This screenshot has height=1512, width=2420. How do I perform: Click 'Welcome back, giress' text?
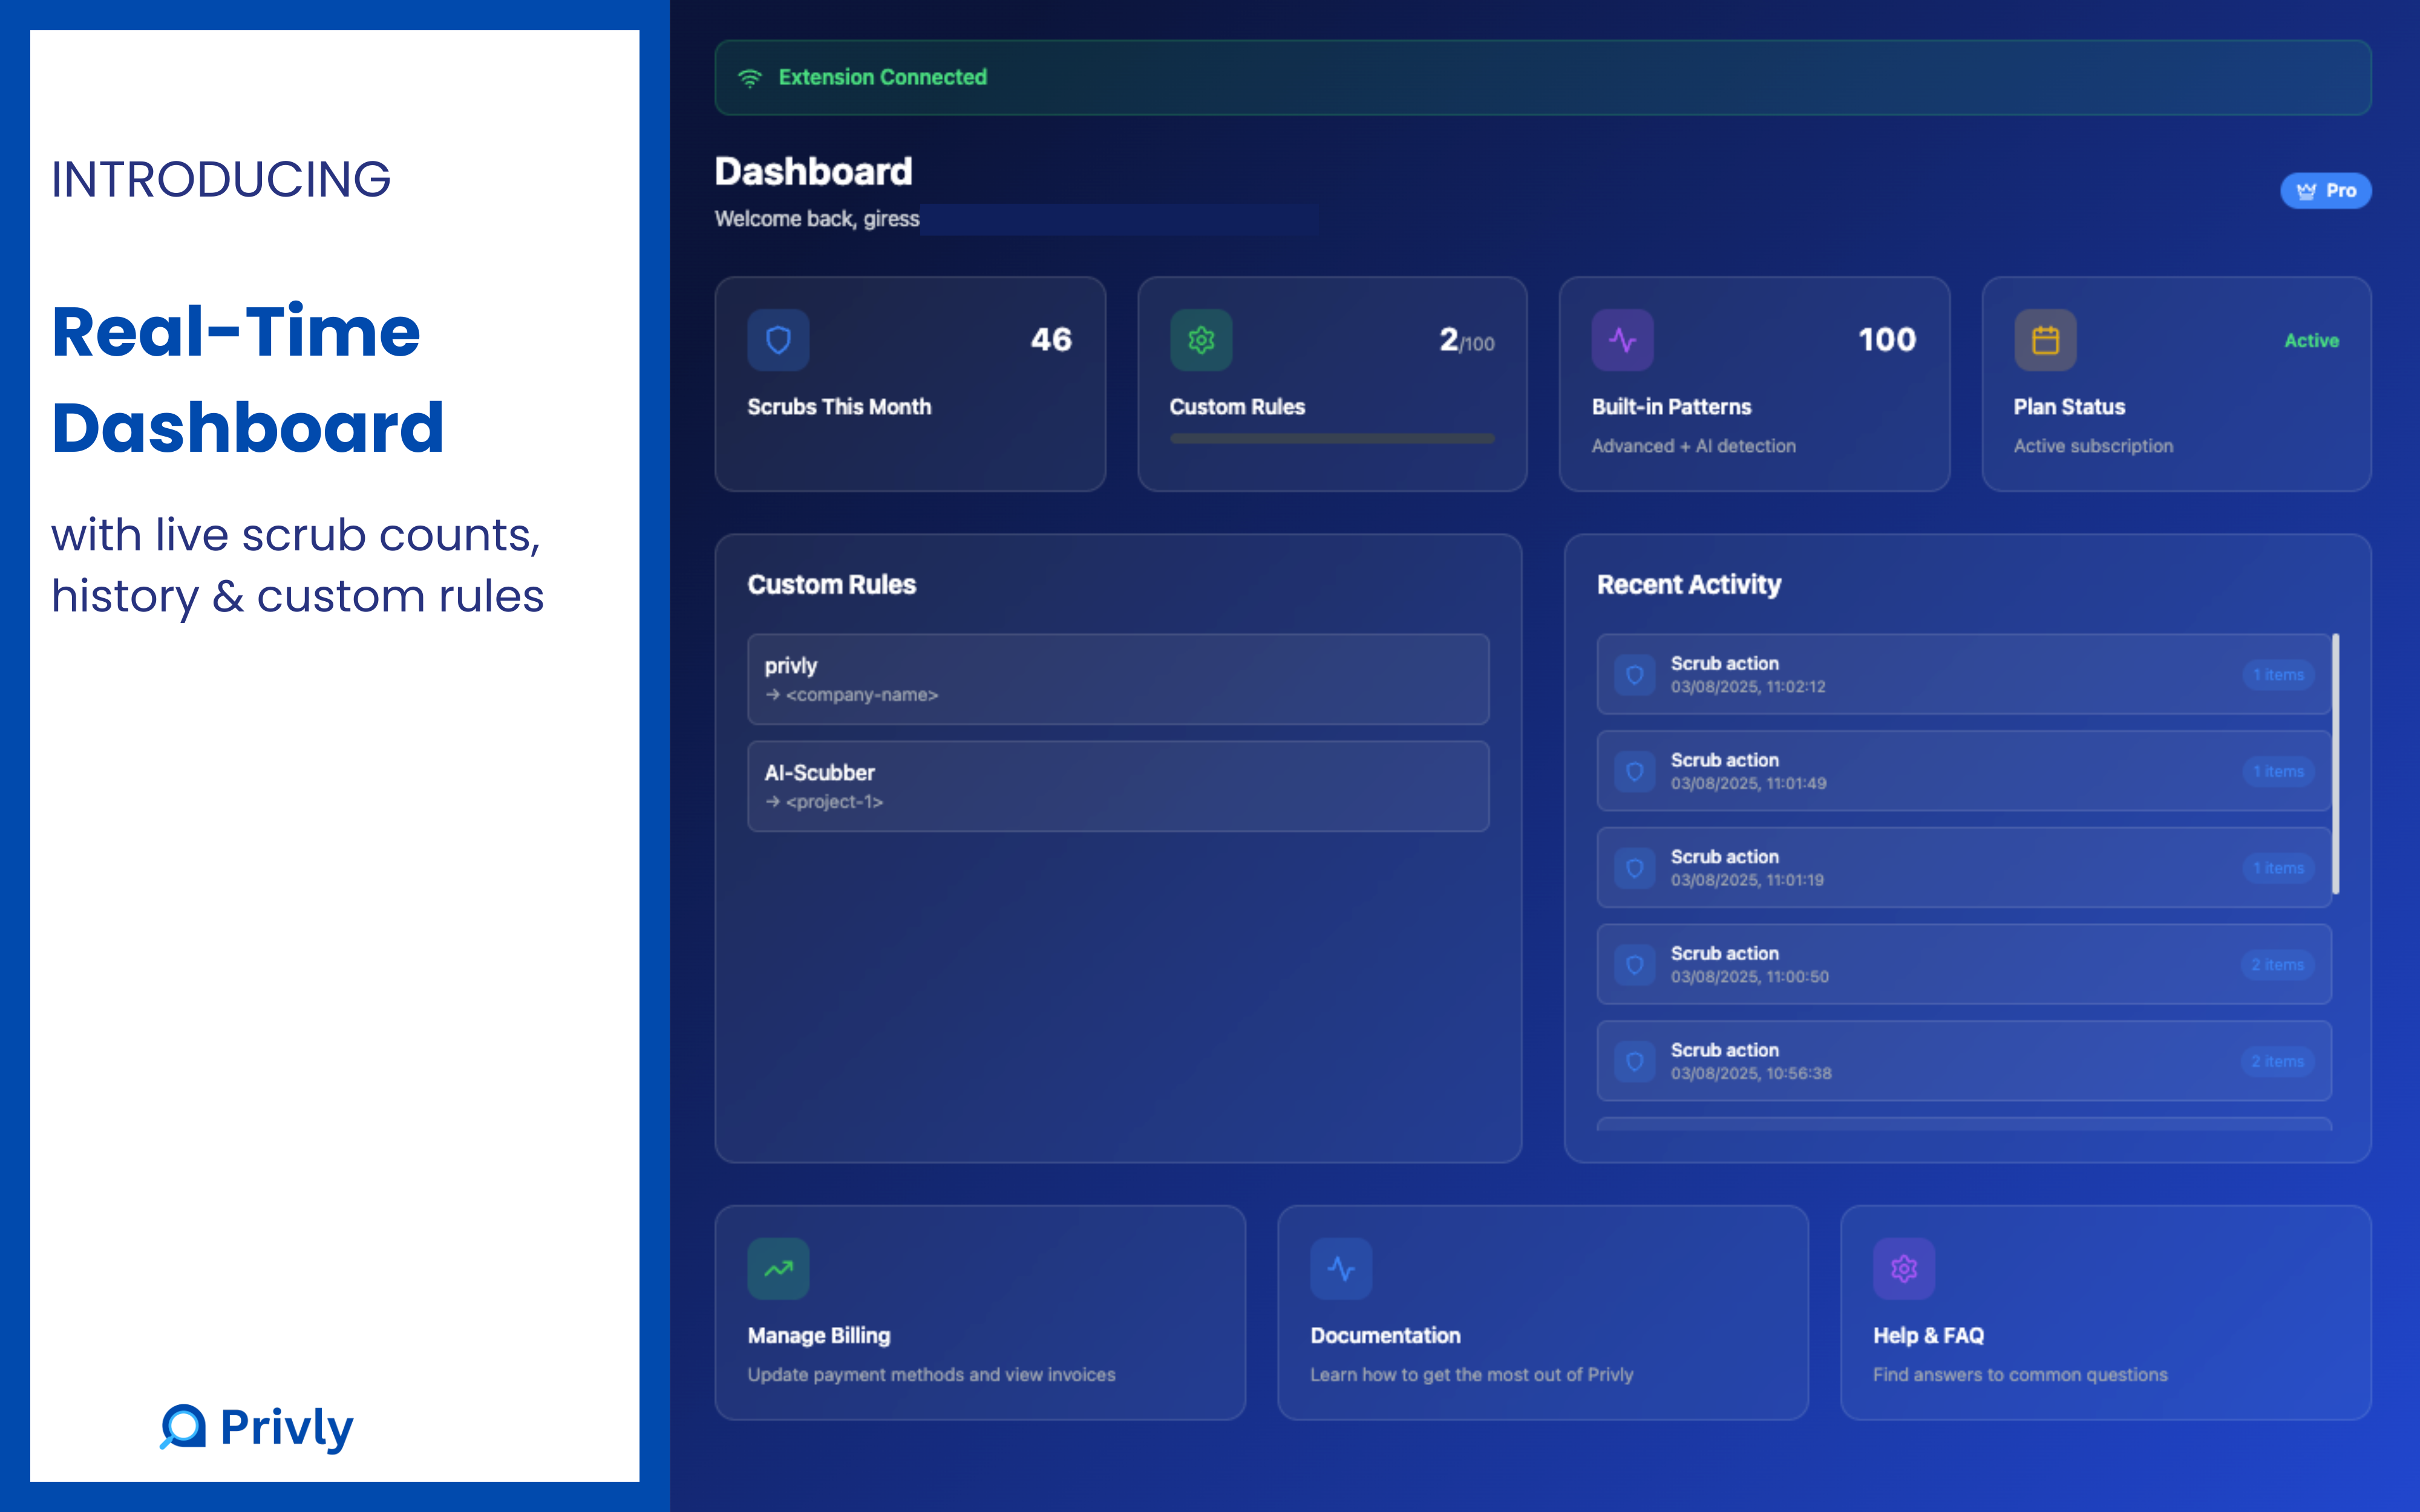pyautogui.click(x=817, y=219)
